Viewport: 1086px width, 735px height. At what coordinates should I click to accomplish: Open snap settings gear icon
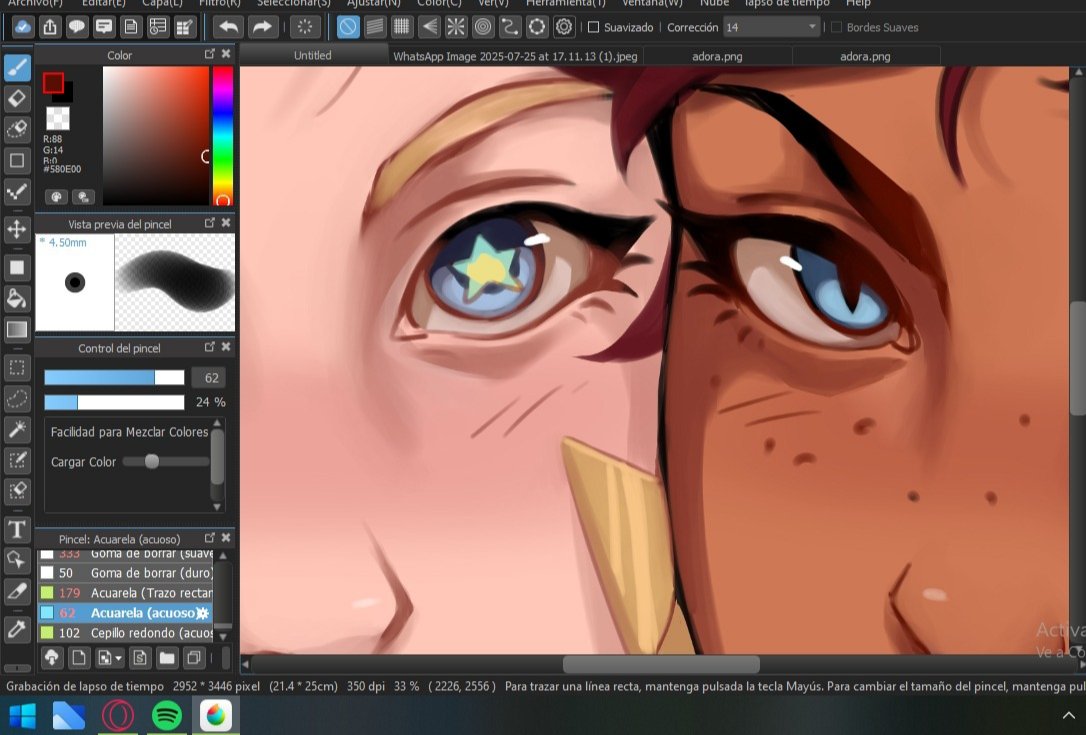[x=564, y=27]
